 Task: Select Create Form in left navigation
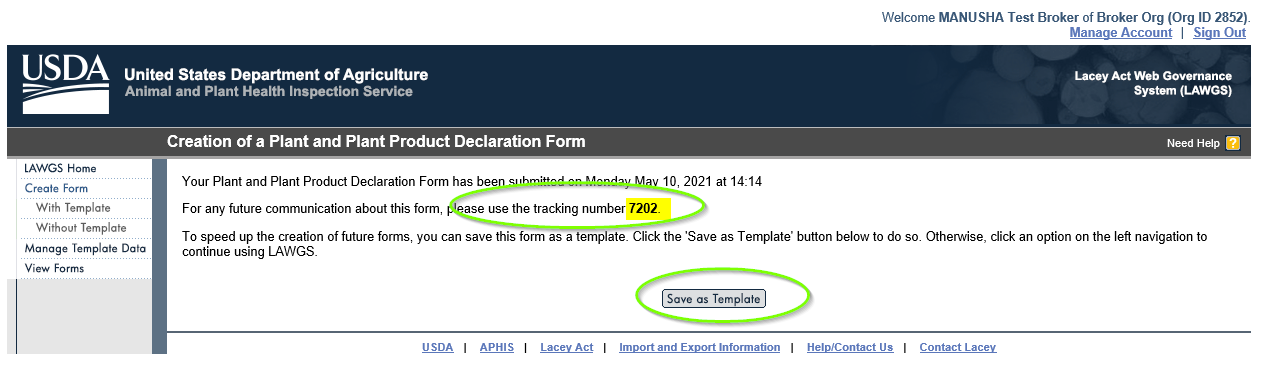coord(56,188)
